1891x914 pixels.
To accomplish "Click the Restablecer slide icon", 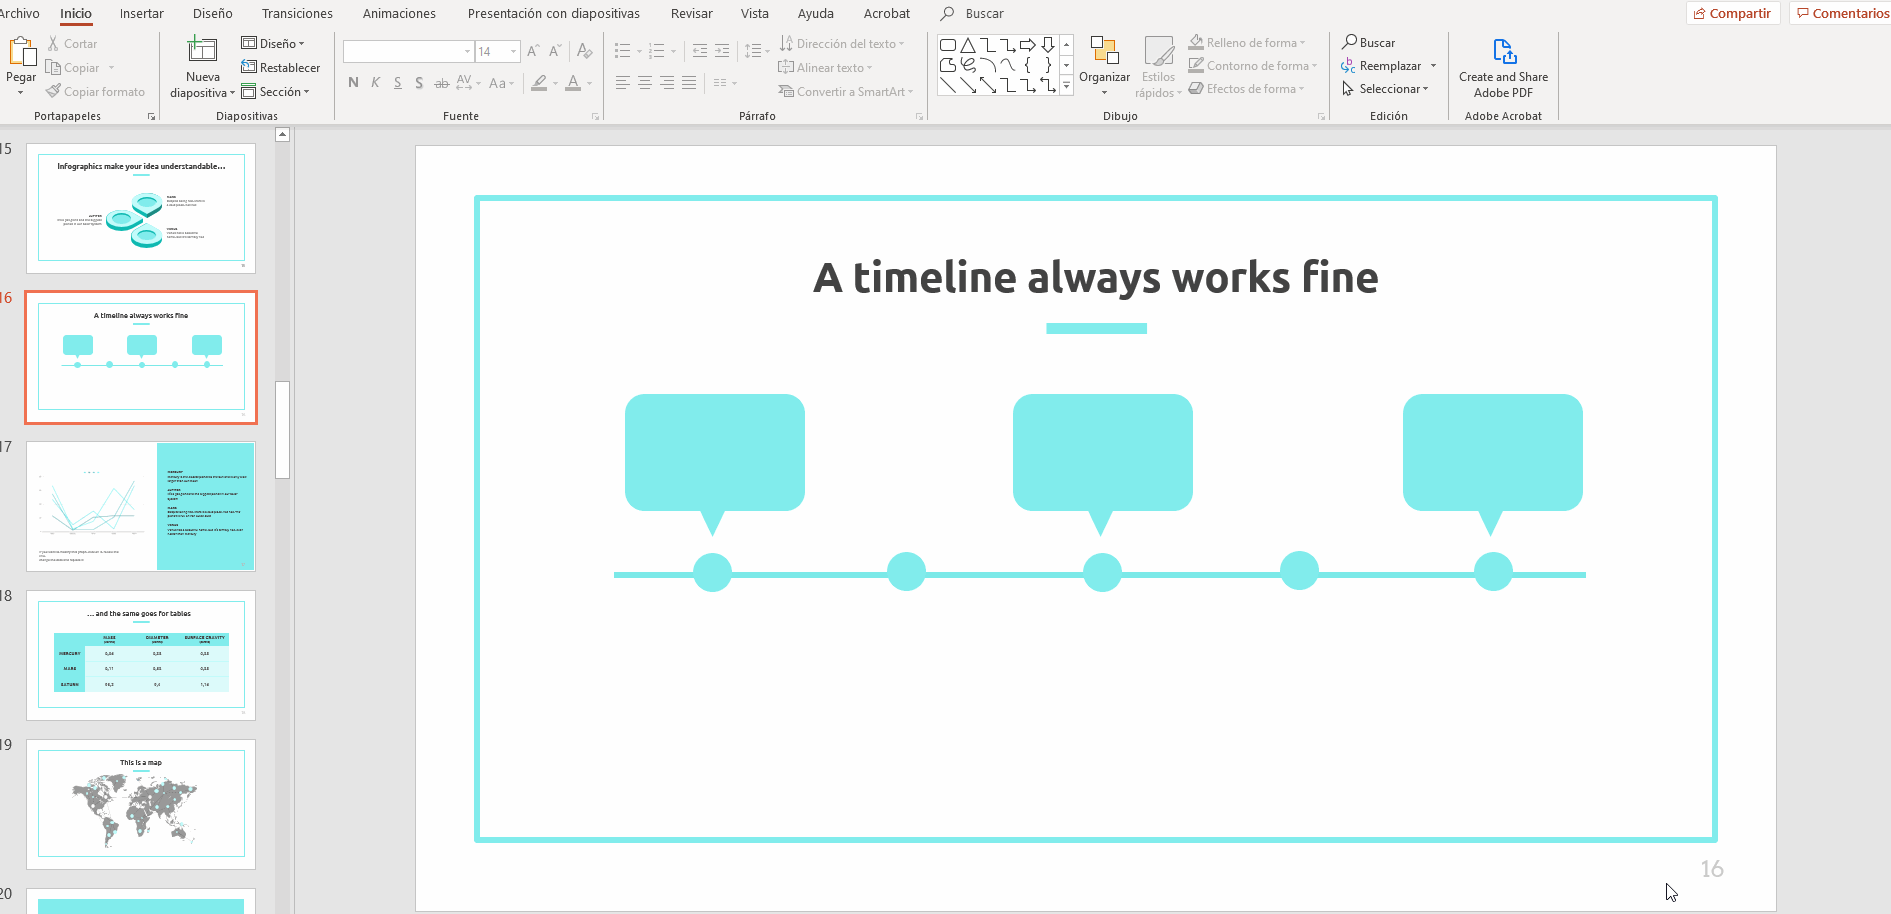I will pyautogui.click(x=249, y=67).
